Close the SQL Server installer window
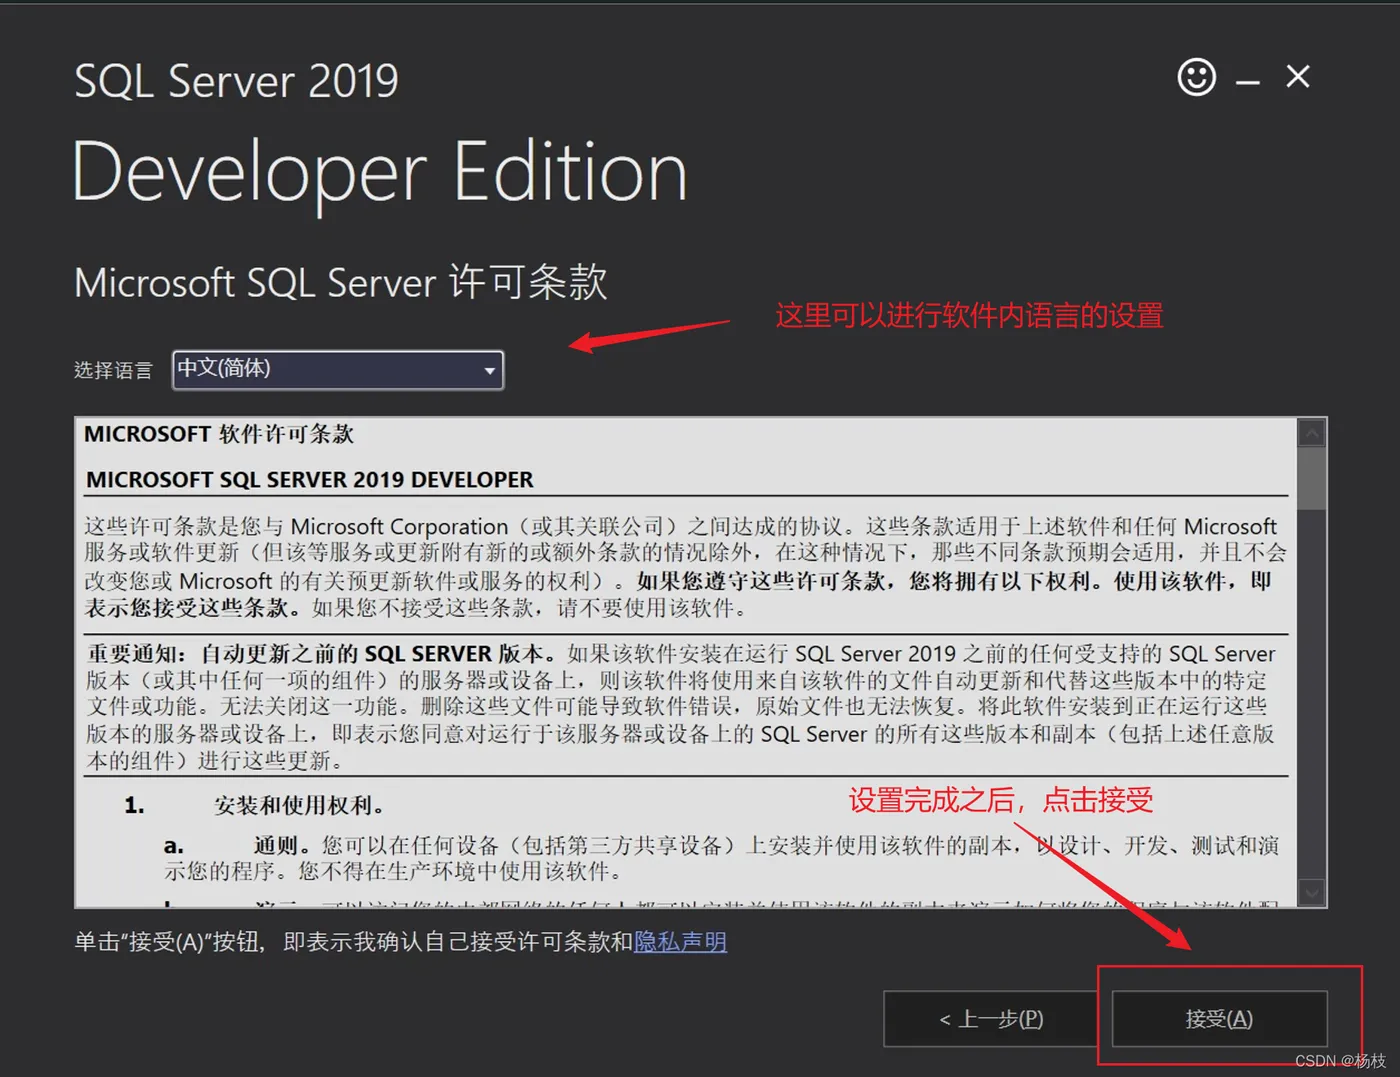Viewport: 1400px width, 1077px height. (x=1298, y=77)
